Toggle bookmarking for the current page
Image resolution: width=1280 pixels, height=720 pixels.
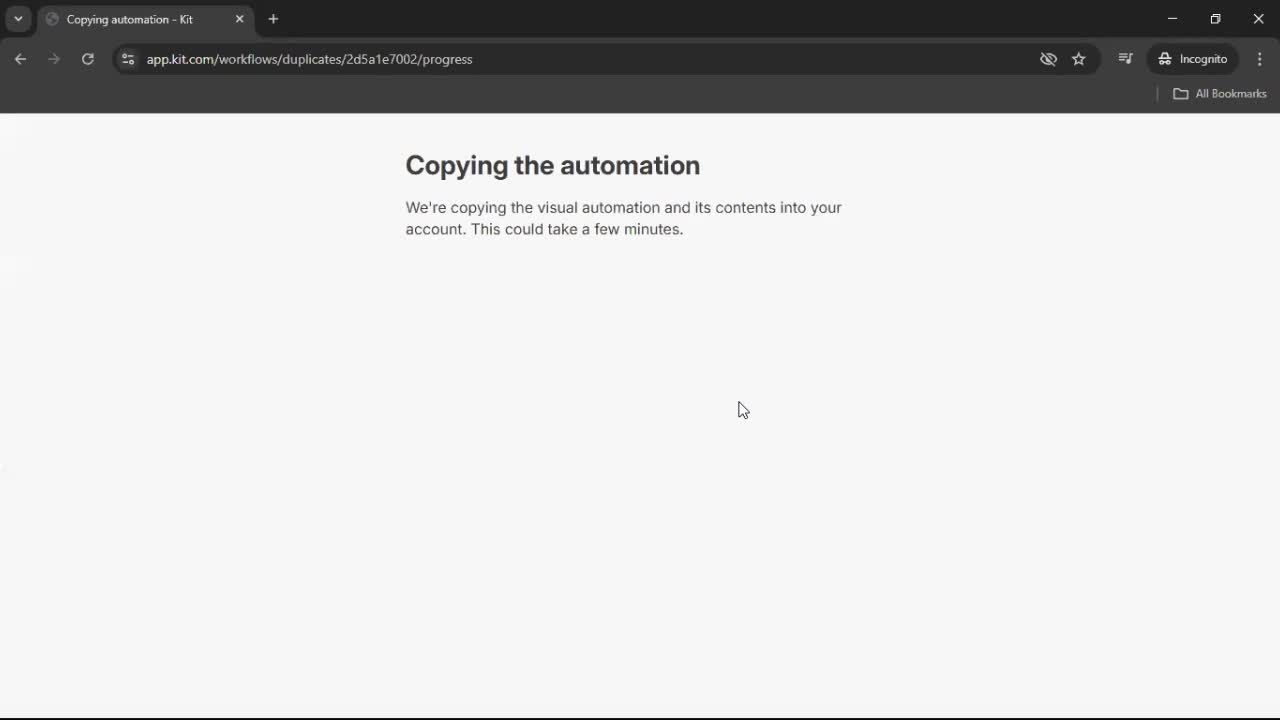(1079, 59)
